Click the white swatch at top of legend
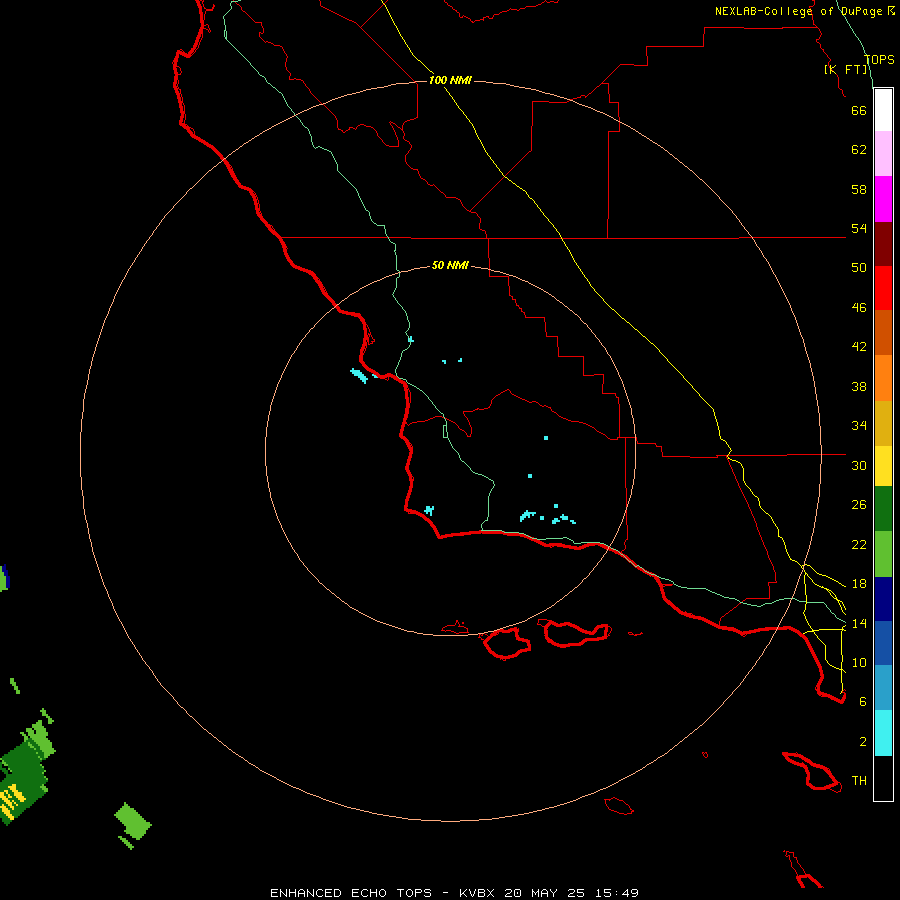Viewport: 900px width, 900px height. click(883, 110)
